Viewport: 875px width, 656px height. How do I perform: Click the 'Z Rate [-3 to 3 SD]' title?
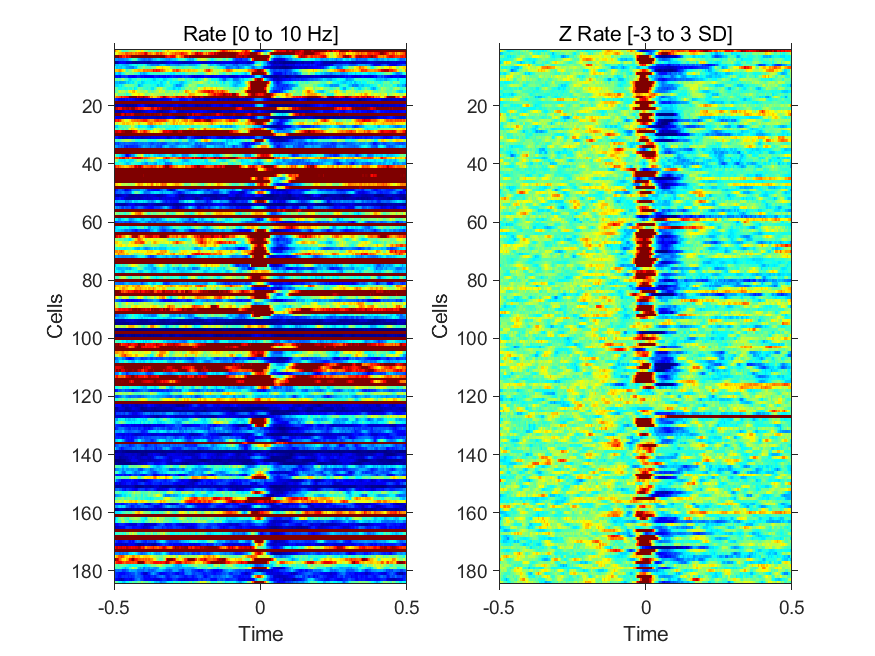645,34
